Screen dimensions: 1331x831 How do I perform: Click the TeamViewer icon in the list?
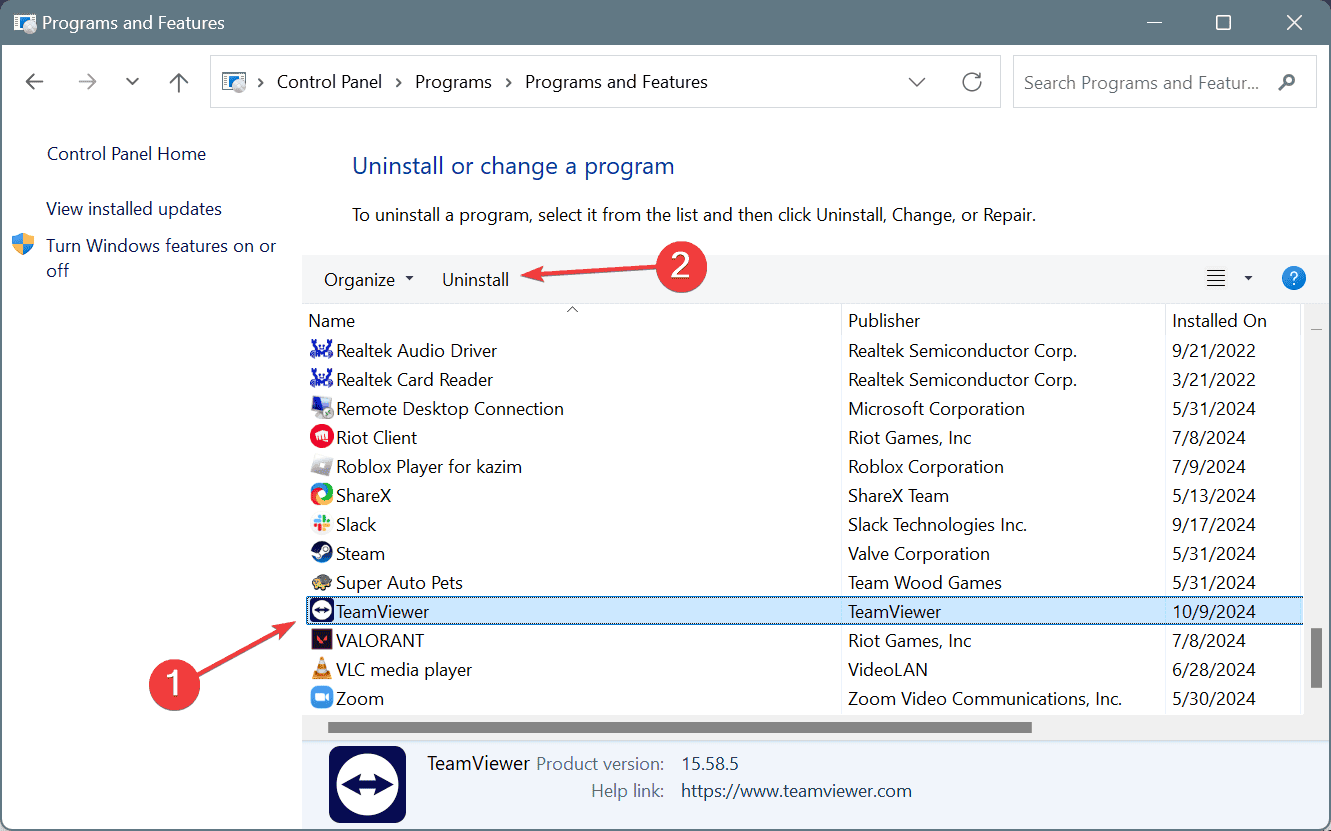pyautogui.click(x=321, y=611)
